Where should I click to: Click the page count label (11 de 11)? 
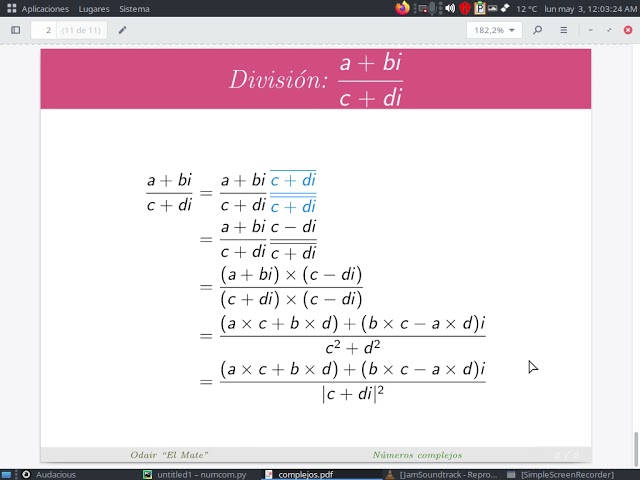click(x=81, y=30)
